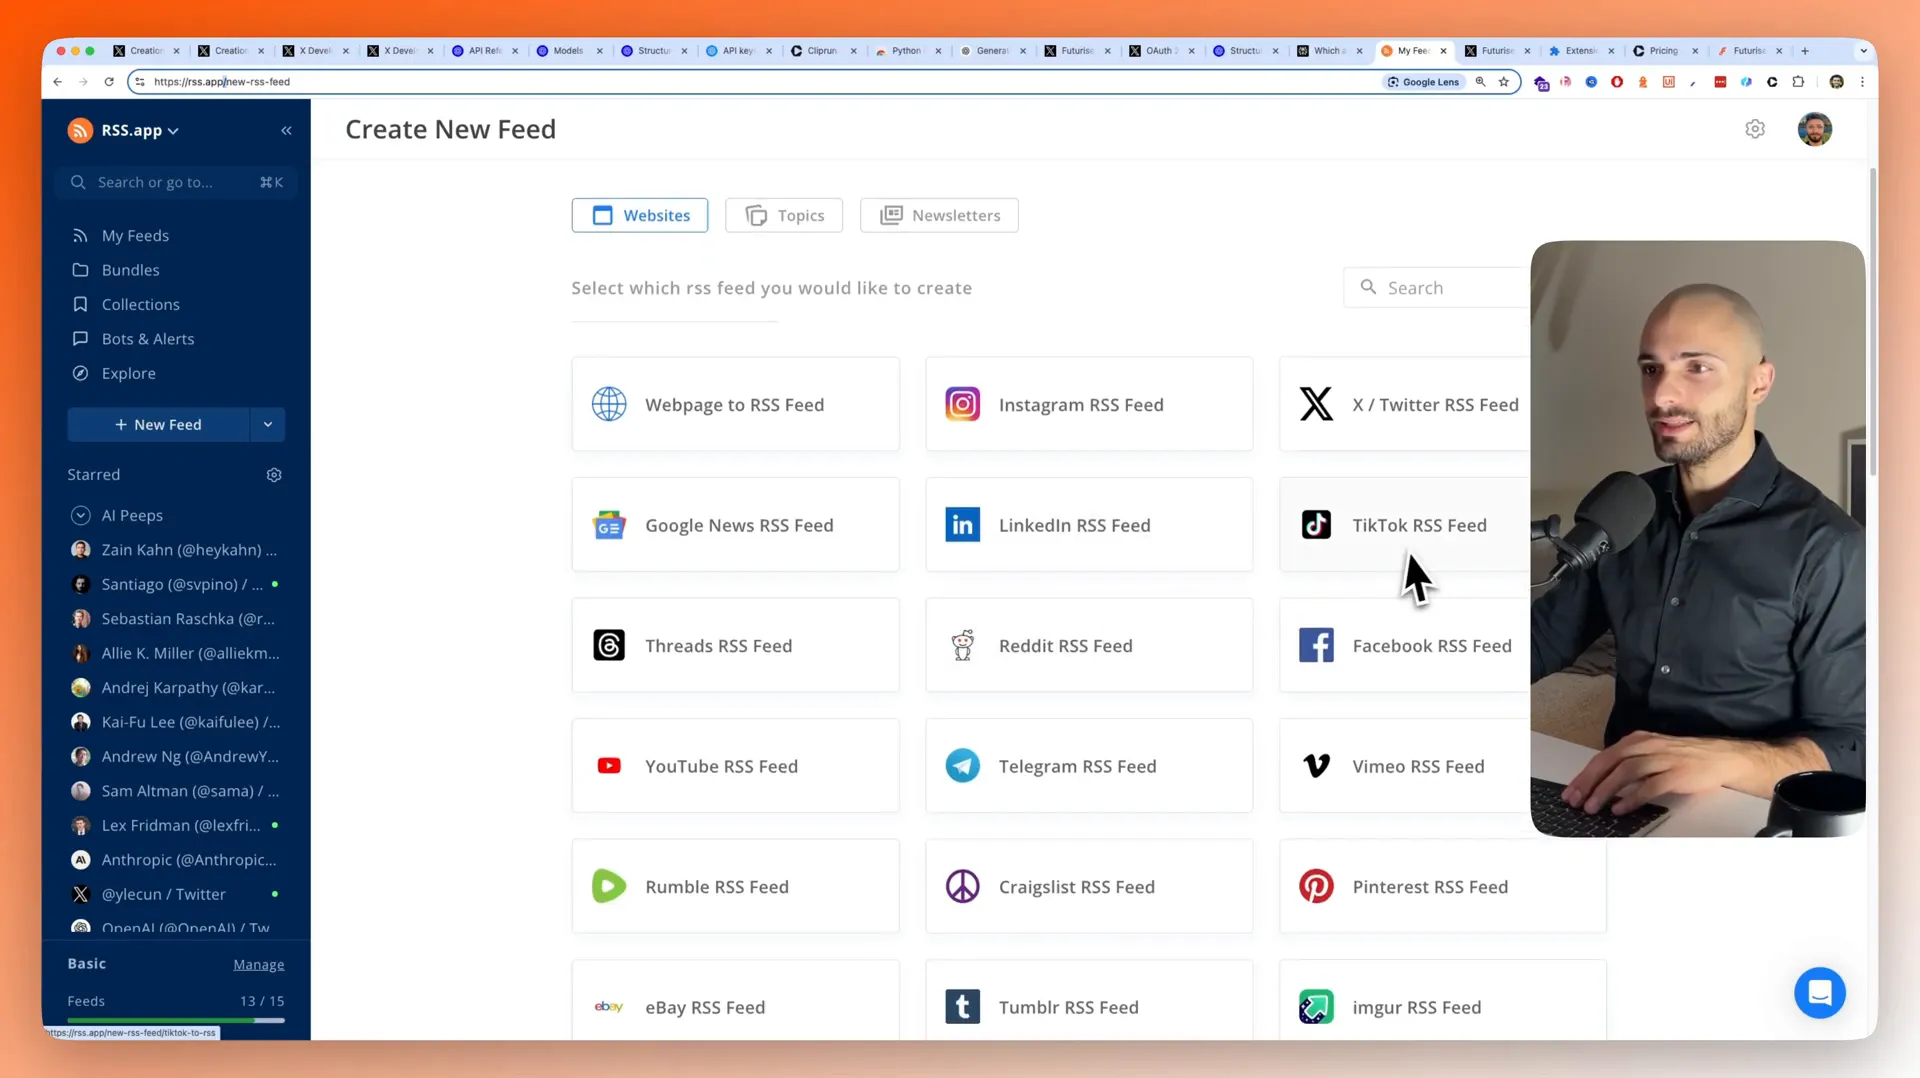Expand New Feed dropdown arrow
The width and height of the screenshot is (1920, 1078).
(267, 424)
